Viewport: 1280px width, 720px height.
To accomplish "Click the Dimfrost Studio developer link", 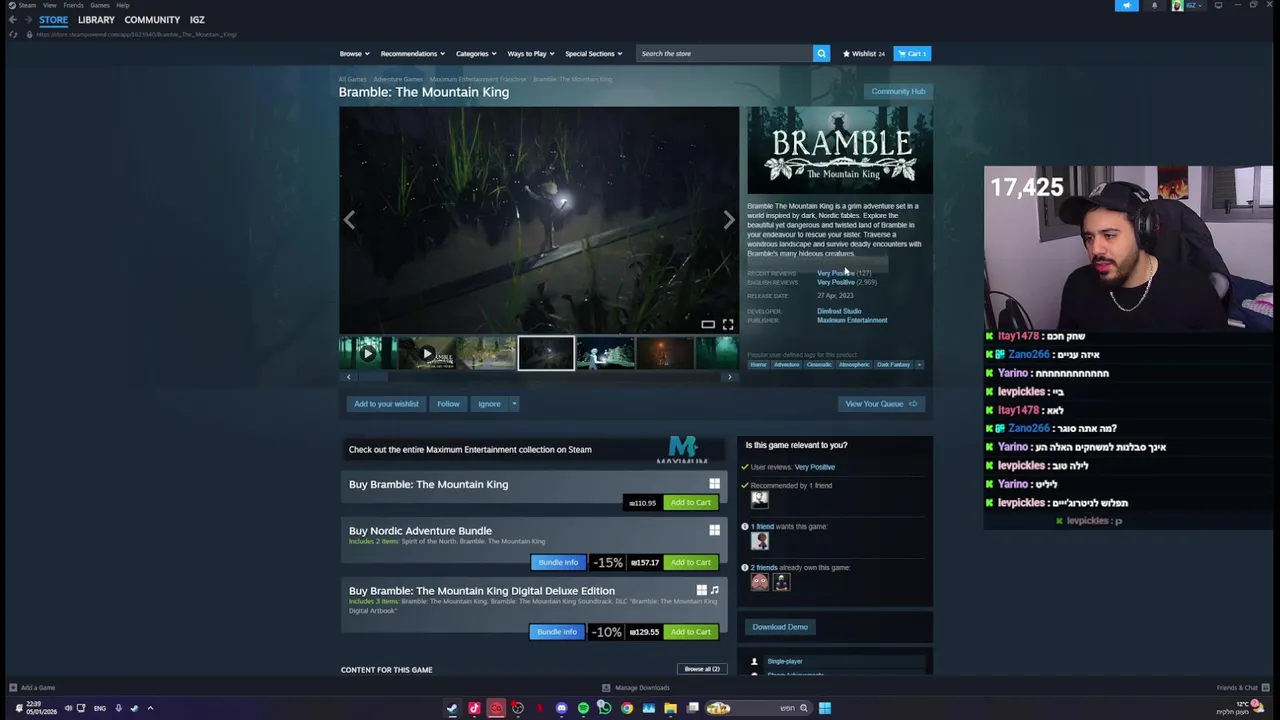I will [x=839, y=311].
